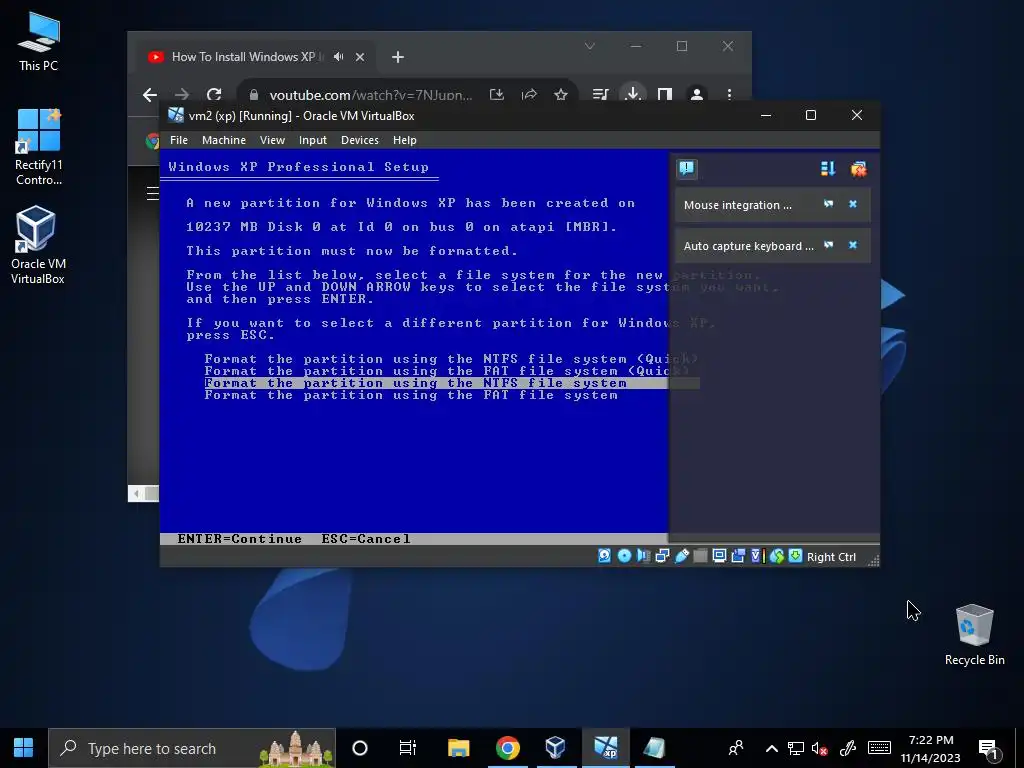Click the network adapters indicator in status bar
The height and width of the screenshot is (768, 1024).
pos(662,556)
